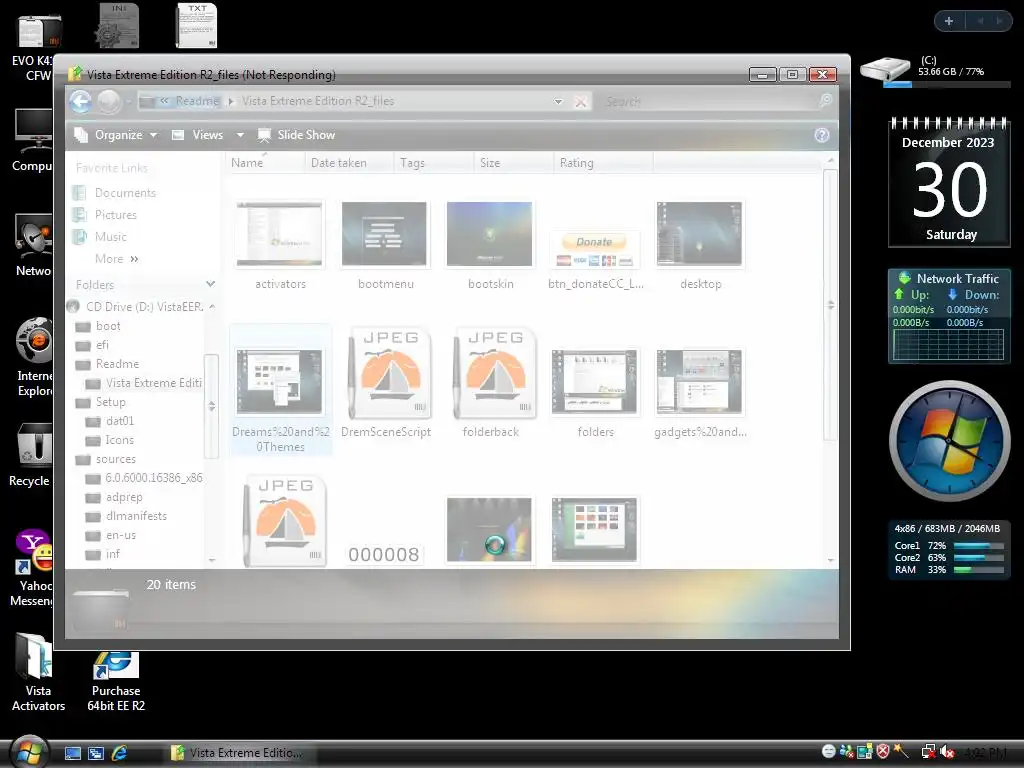Click the Readme breadcrumb in address bar
1024x768 pixels.
(x=197, y=101)
